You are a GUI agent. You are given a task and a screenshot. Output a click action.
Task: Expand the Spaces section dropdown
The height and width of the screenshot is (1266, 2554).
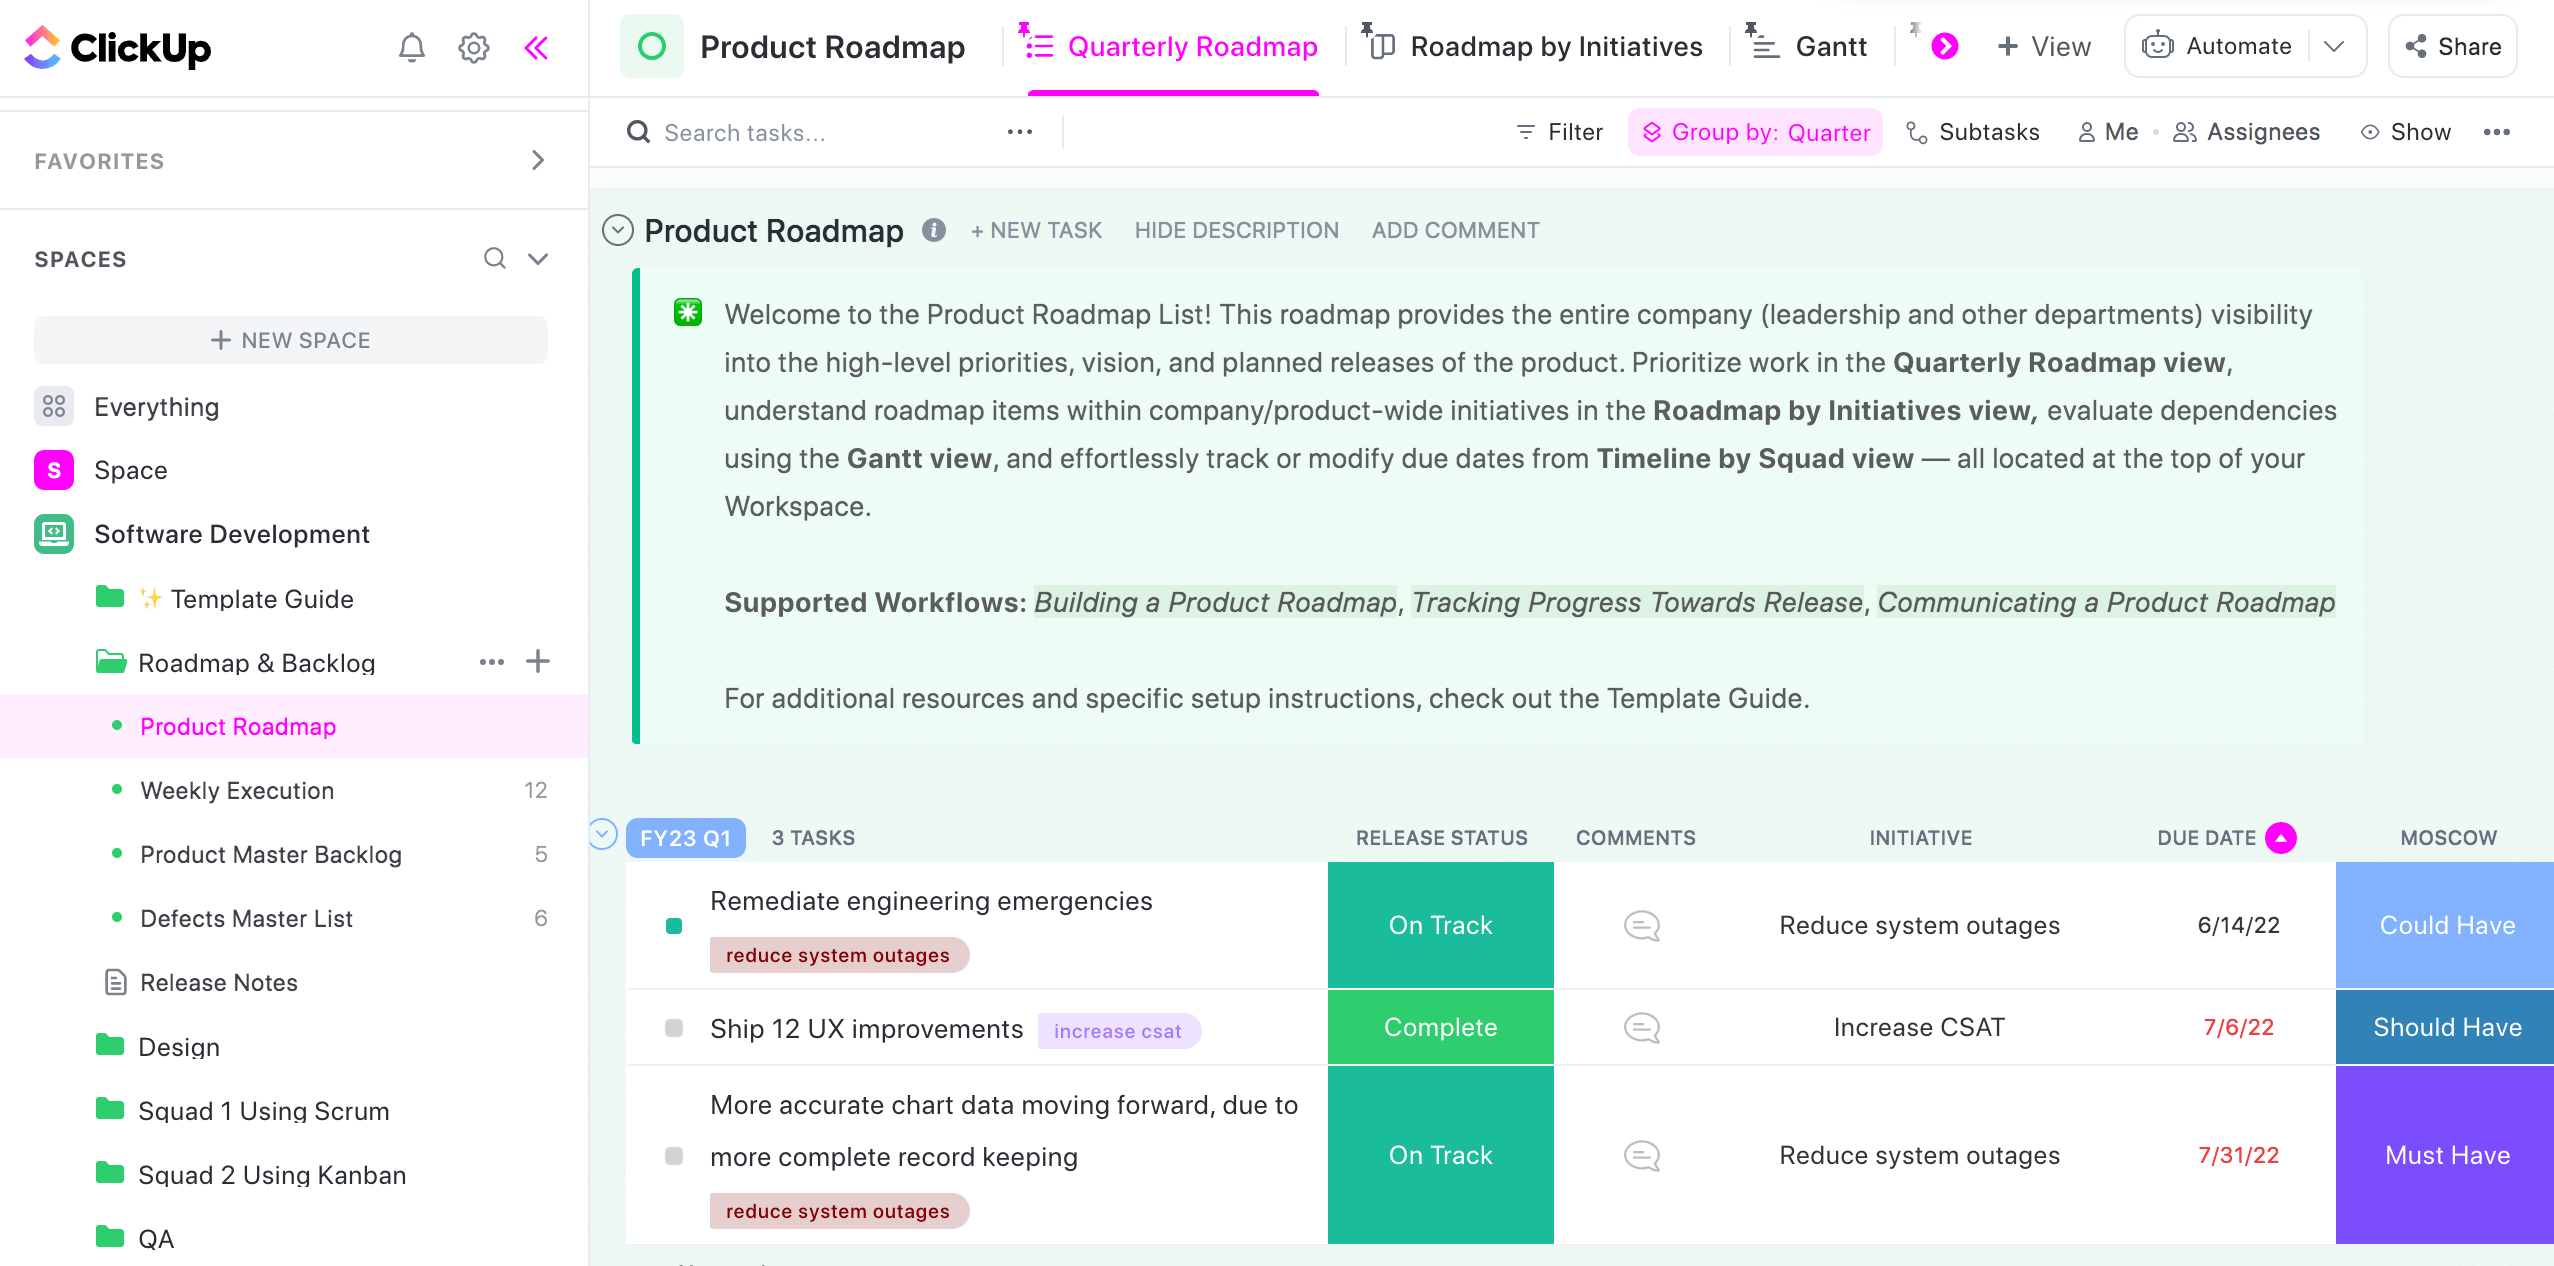click(x=538, y=257)
